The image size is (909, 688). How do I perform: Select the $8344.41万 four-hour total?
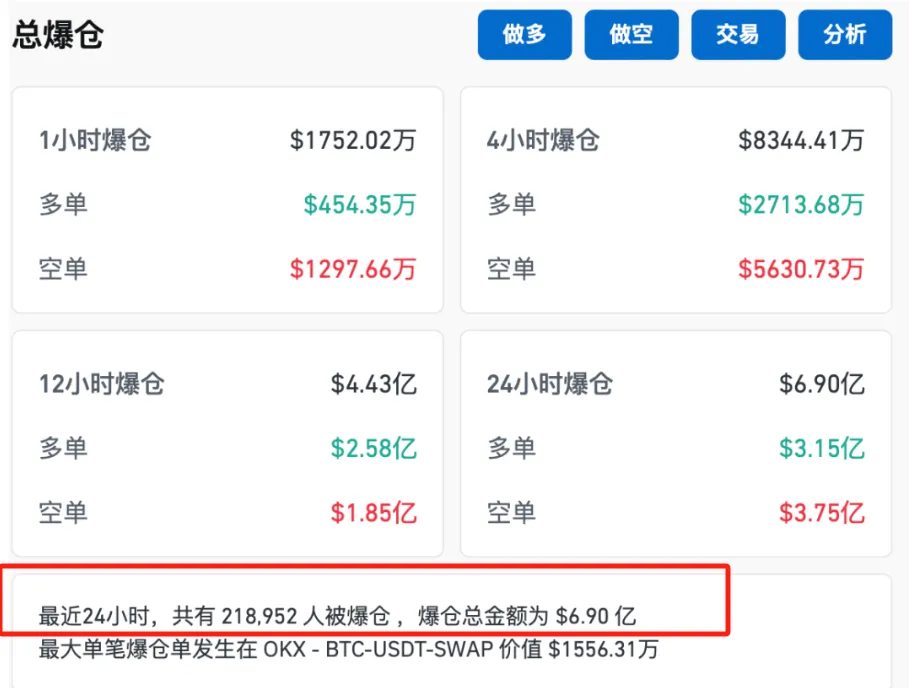(x=801, y=141)
